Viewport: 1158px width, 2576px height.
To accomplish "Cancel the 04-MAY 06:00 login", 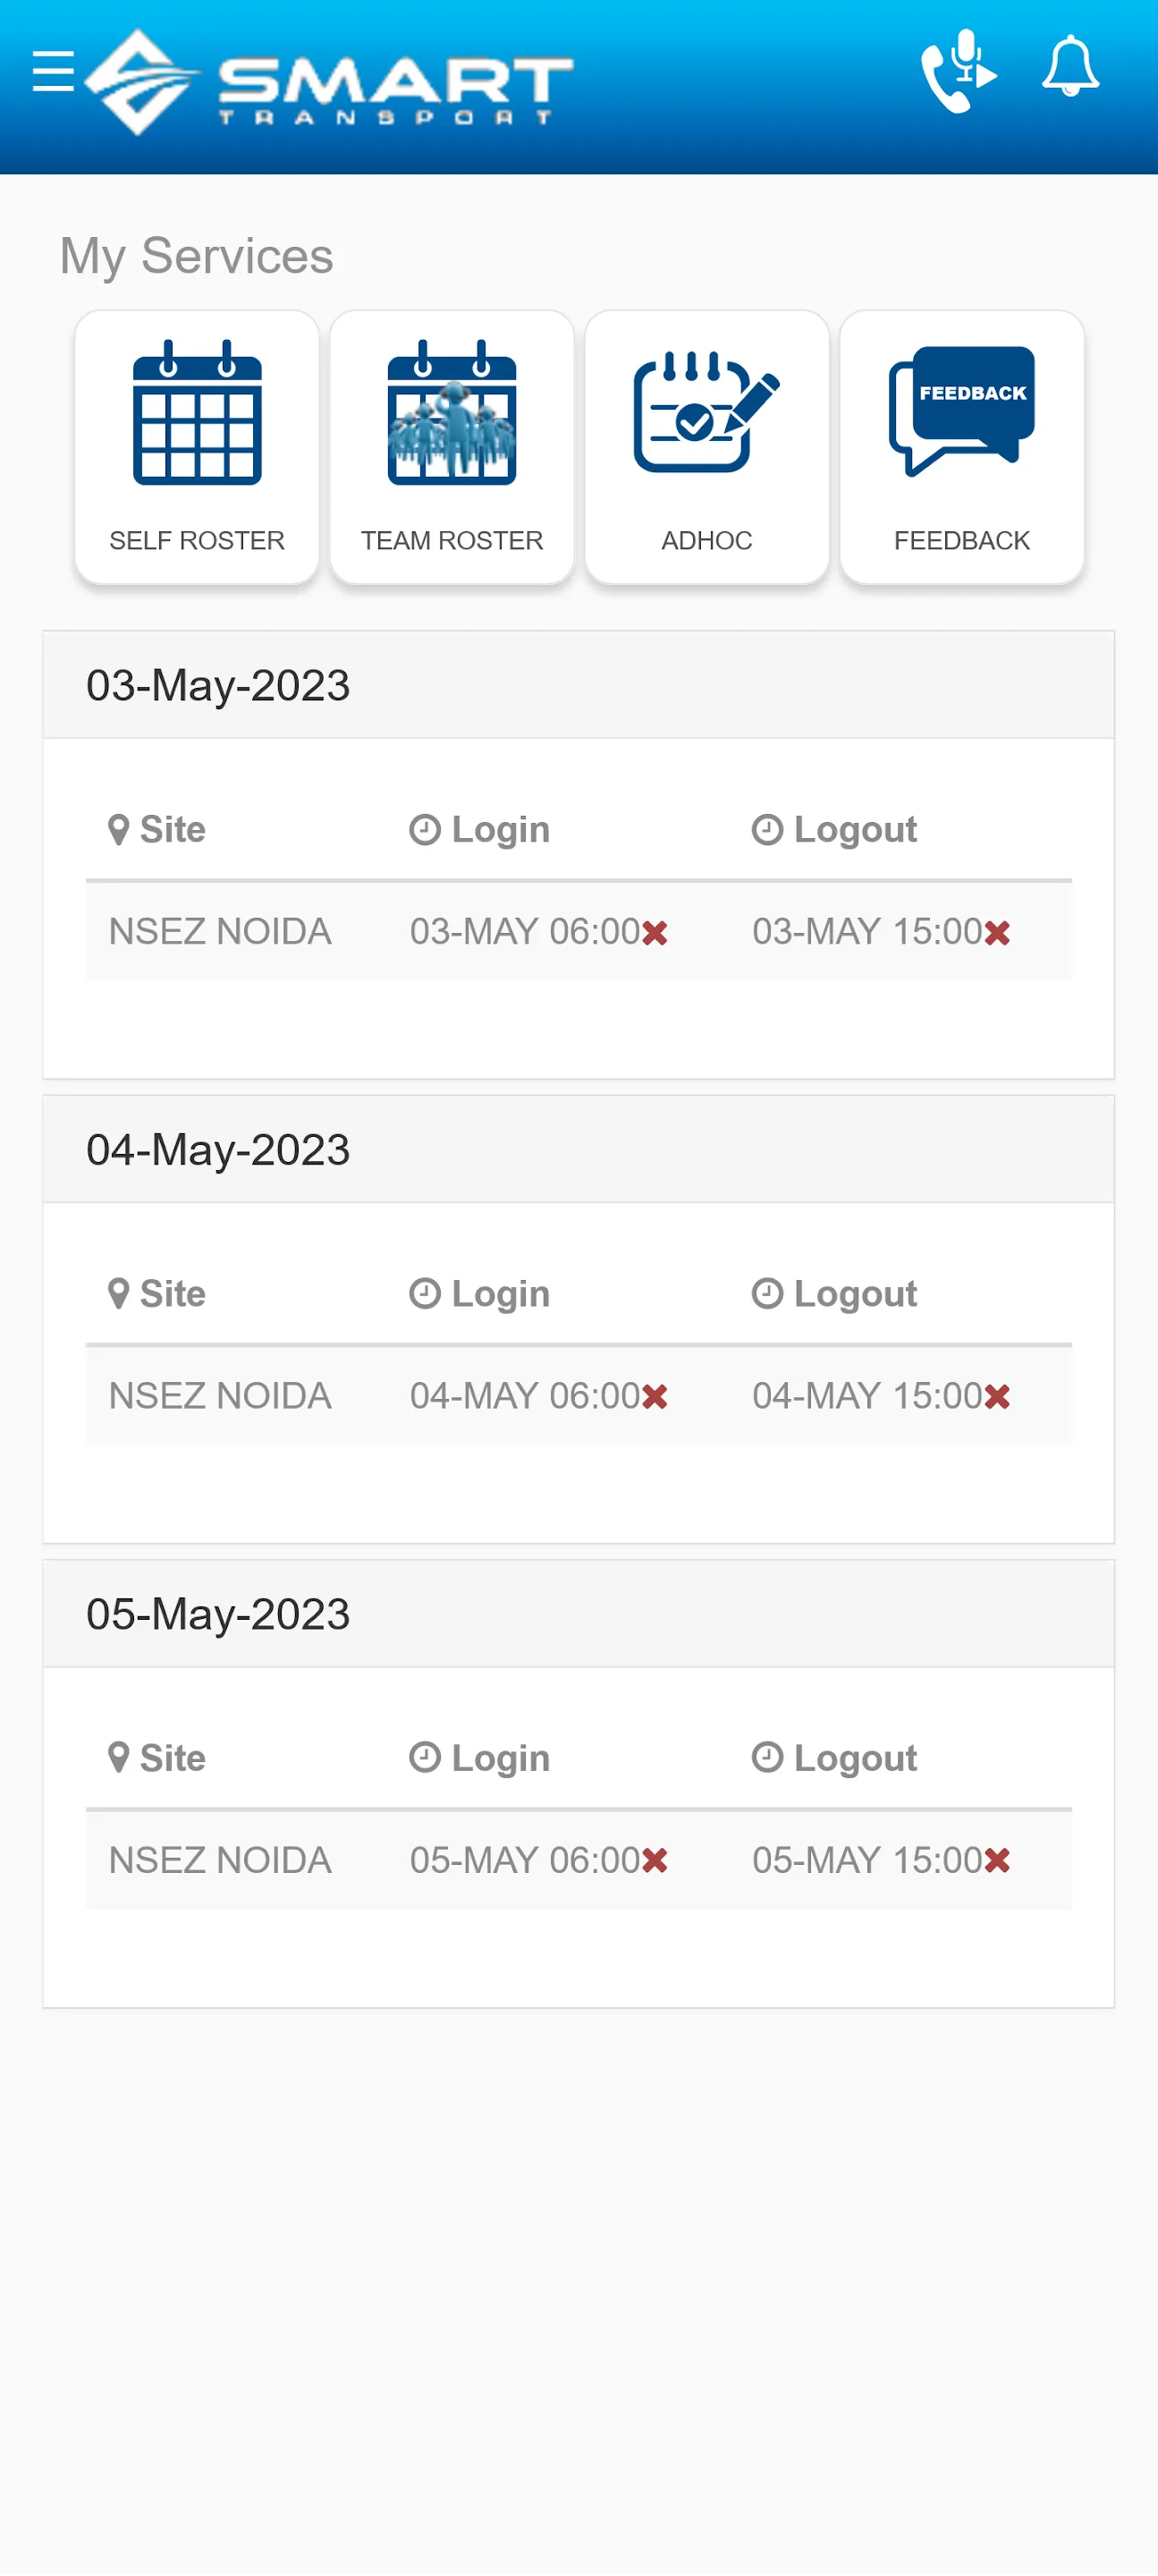I will pos(655,1397).
